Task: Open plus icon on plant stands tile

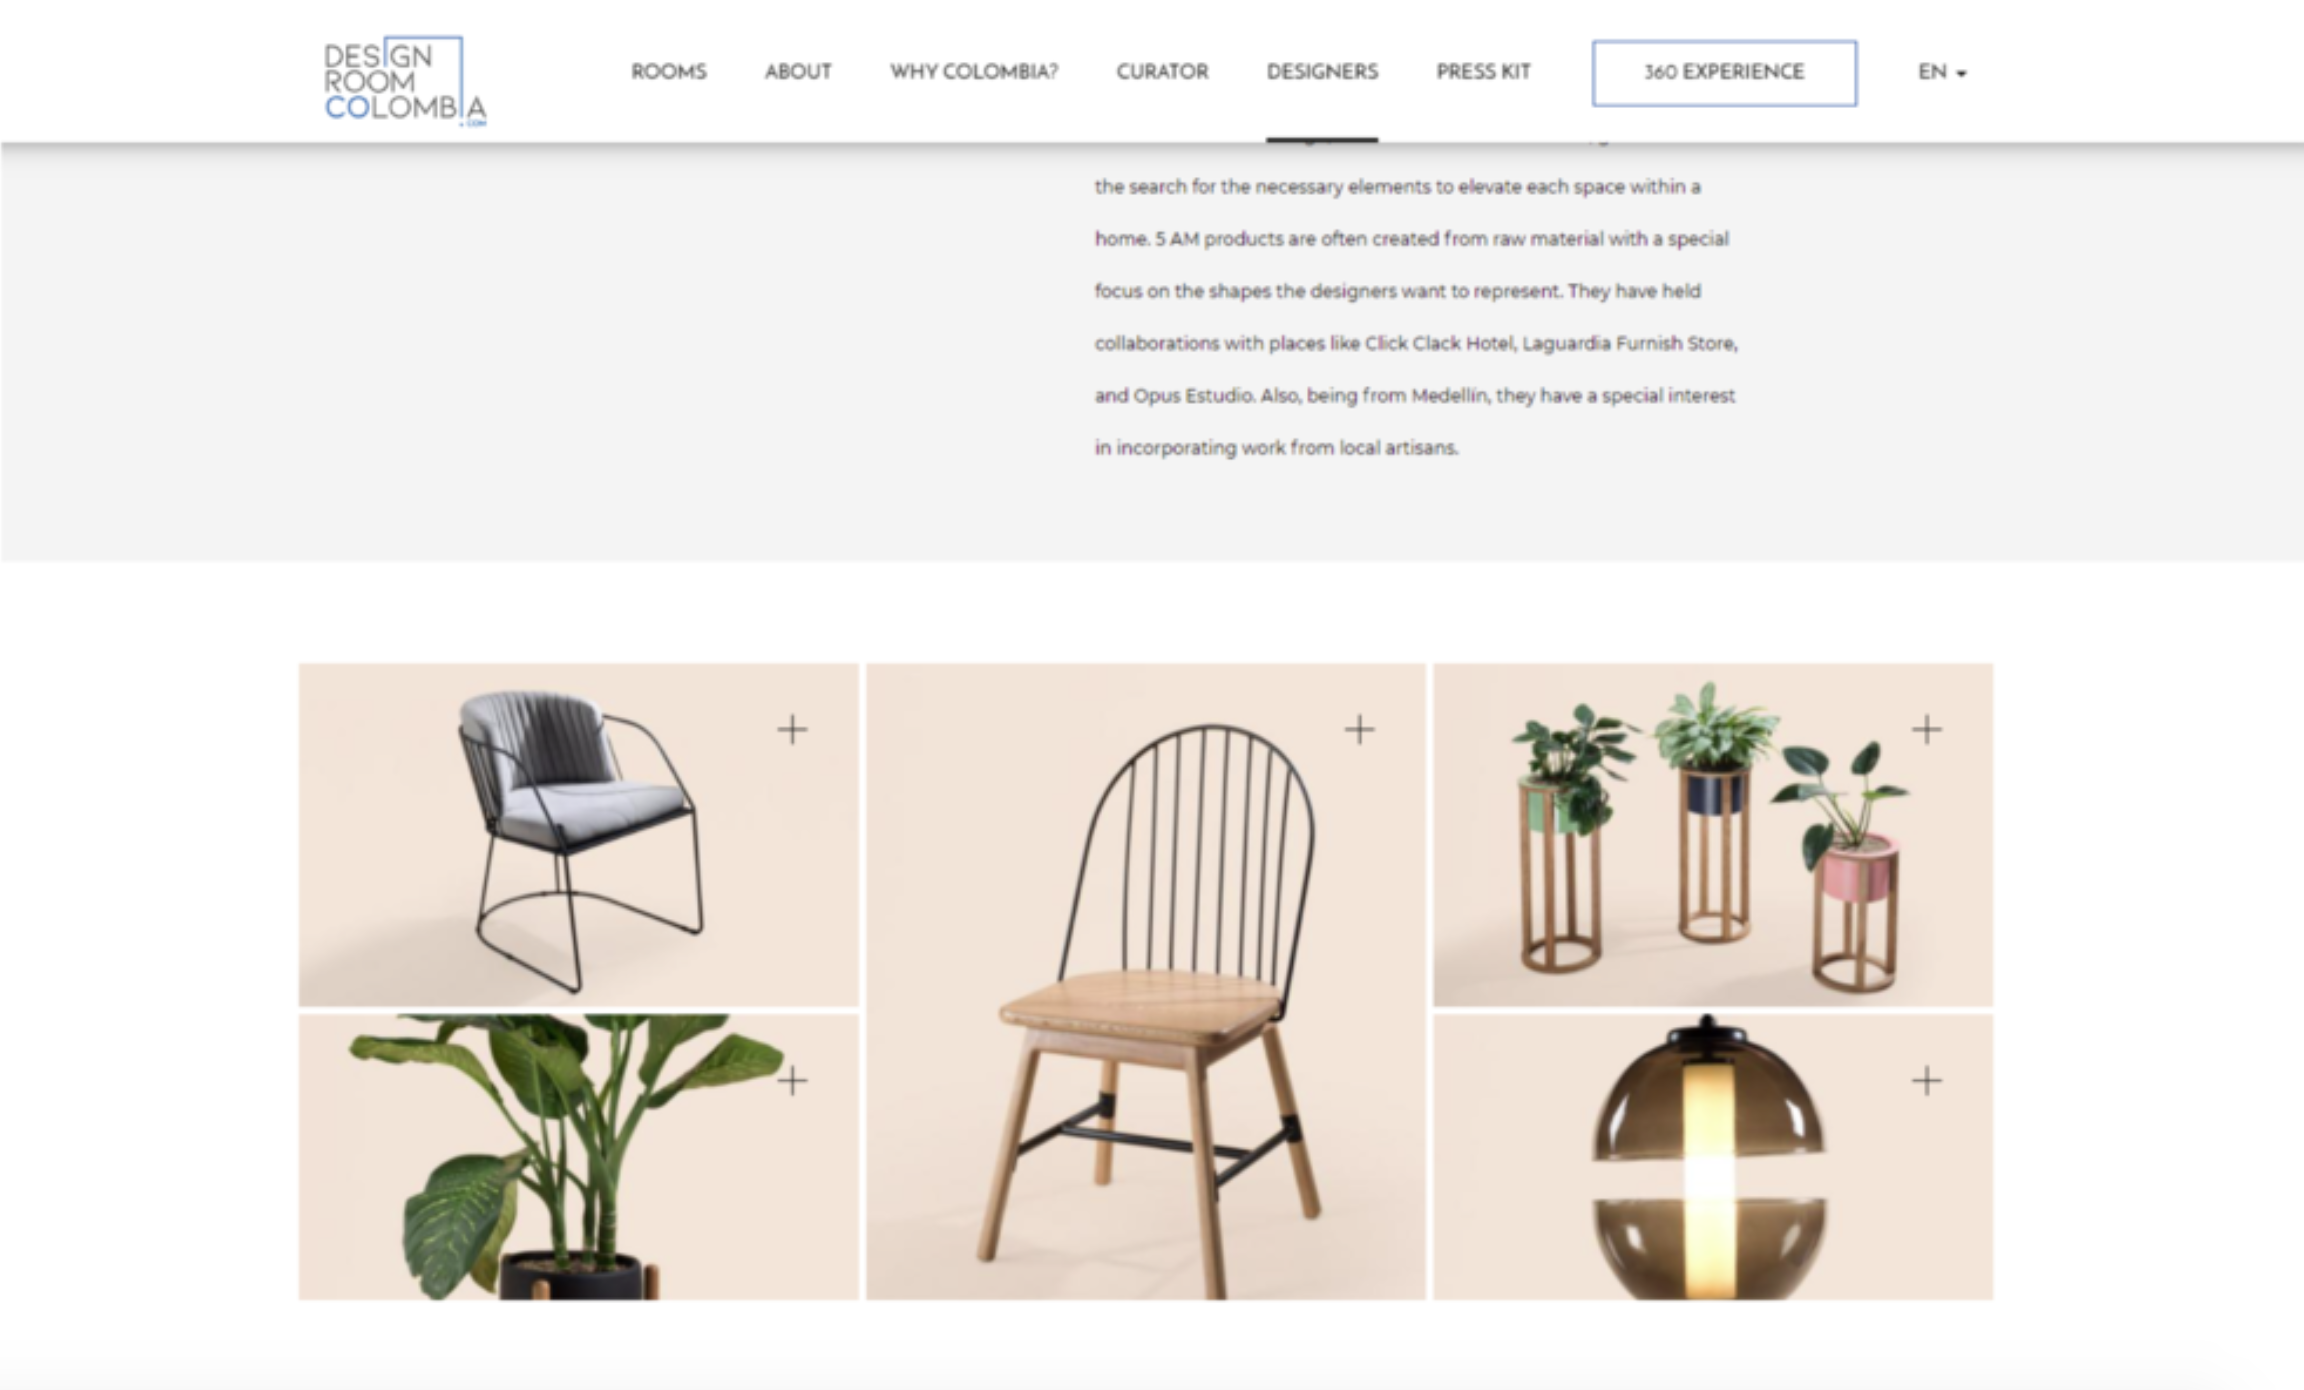Action: click(x=1927, y=729)
